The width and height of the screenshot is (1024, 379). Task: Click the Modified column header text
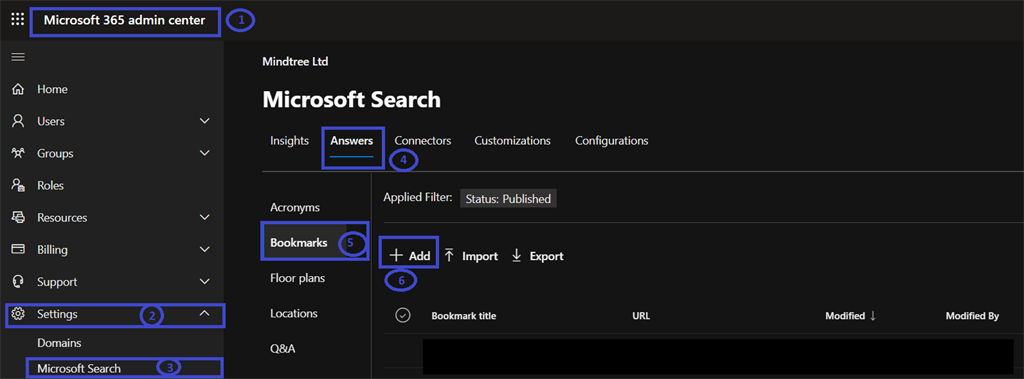coord(845,316)
